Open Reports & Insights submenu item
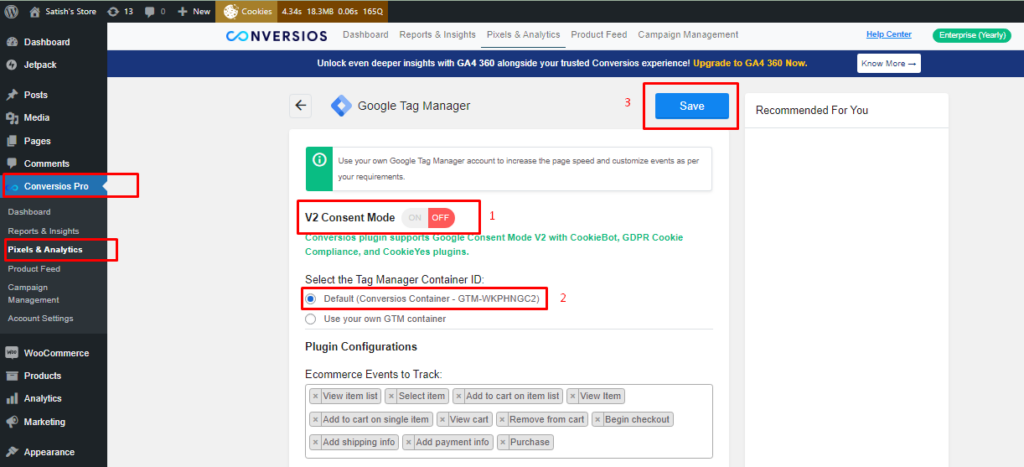The image size is (1024, 467). coord(44,231)
